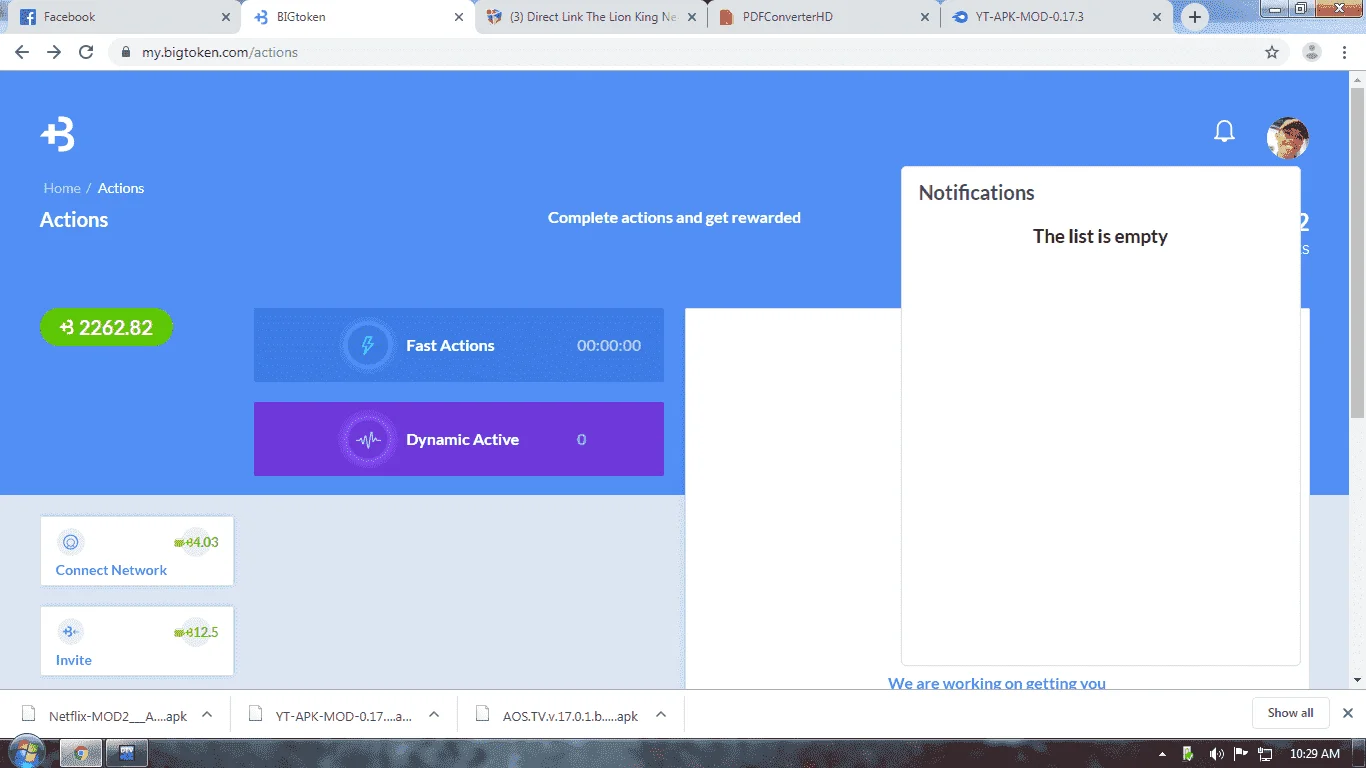The height and width of the screenshot is (768, 1366).
Task: Show hidden system tray icons
Action: click(x=1162, y=753)
